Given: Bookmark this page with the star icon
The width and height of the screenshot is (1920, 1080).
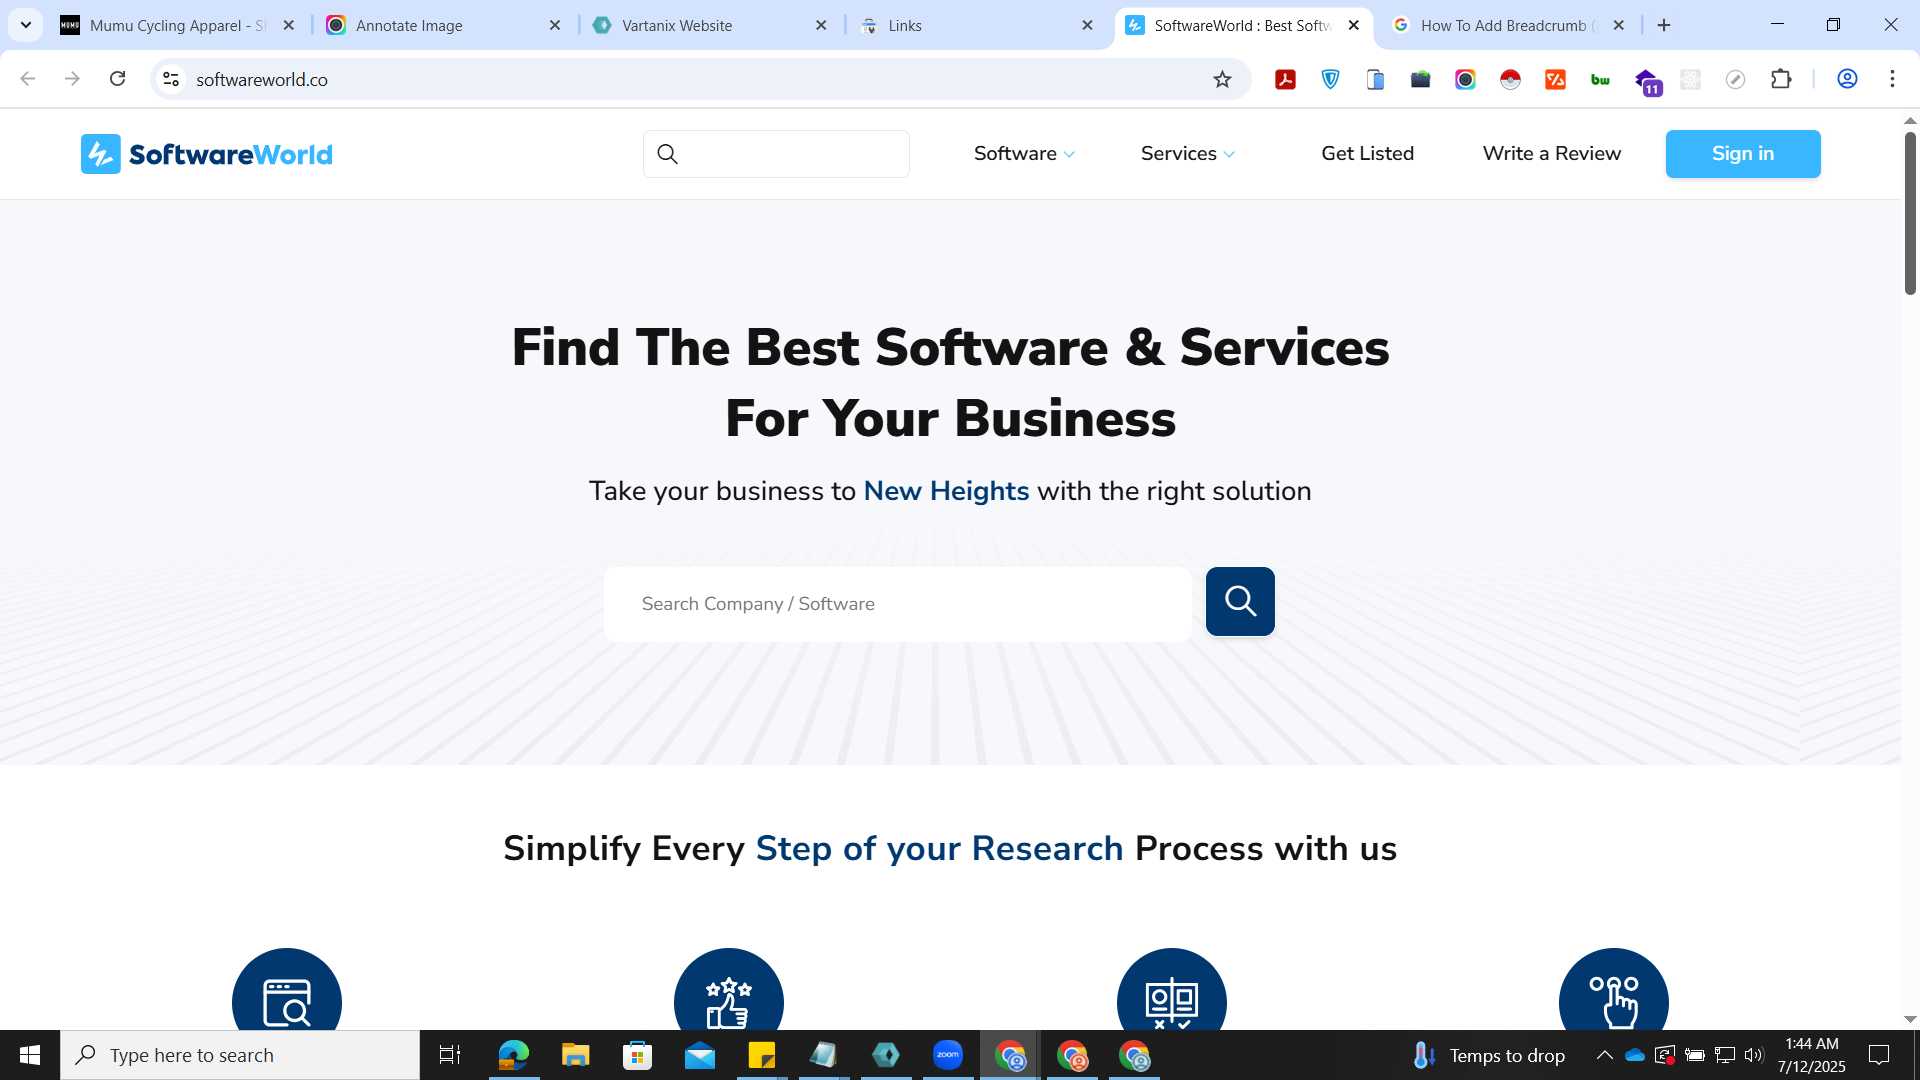Looking at the screenshot, I should click(x=1222, y=79).
